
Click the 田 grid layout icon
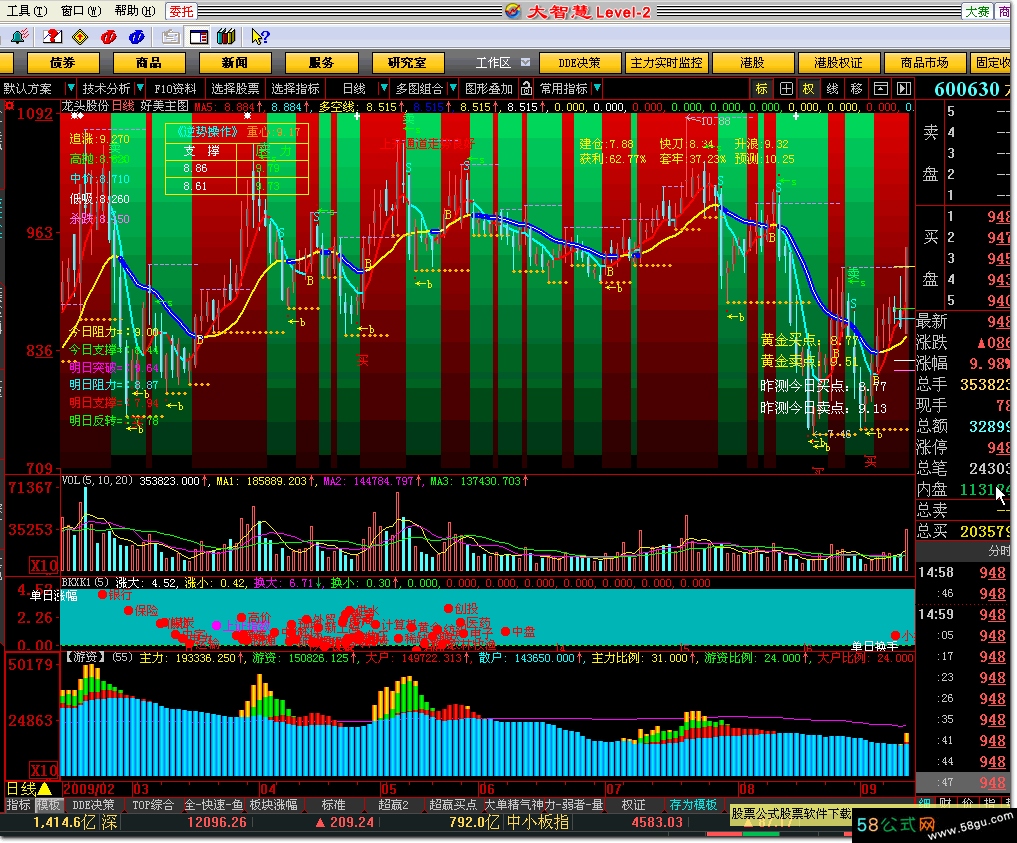coord(785,88)
